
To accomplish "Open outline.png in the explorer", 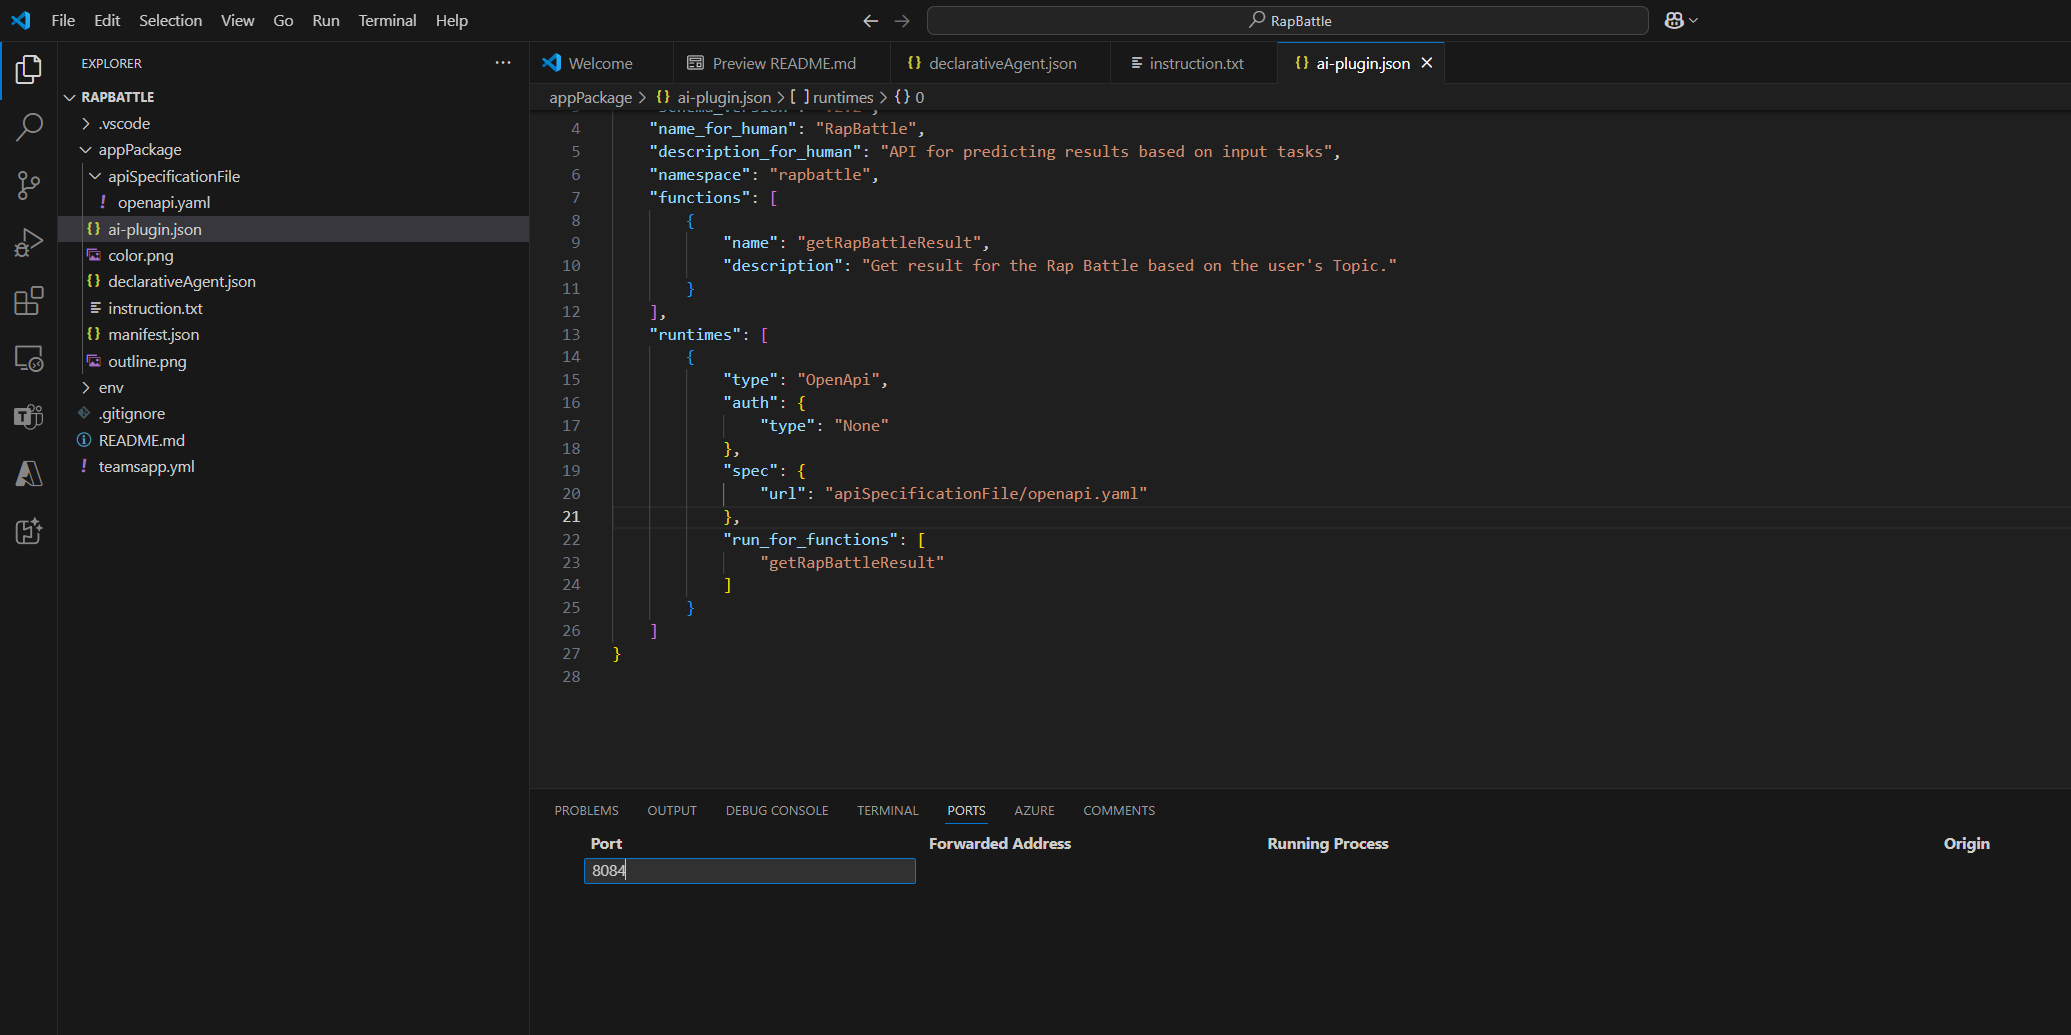I will click(147, 361).
